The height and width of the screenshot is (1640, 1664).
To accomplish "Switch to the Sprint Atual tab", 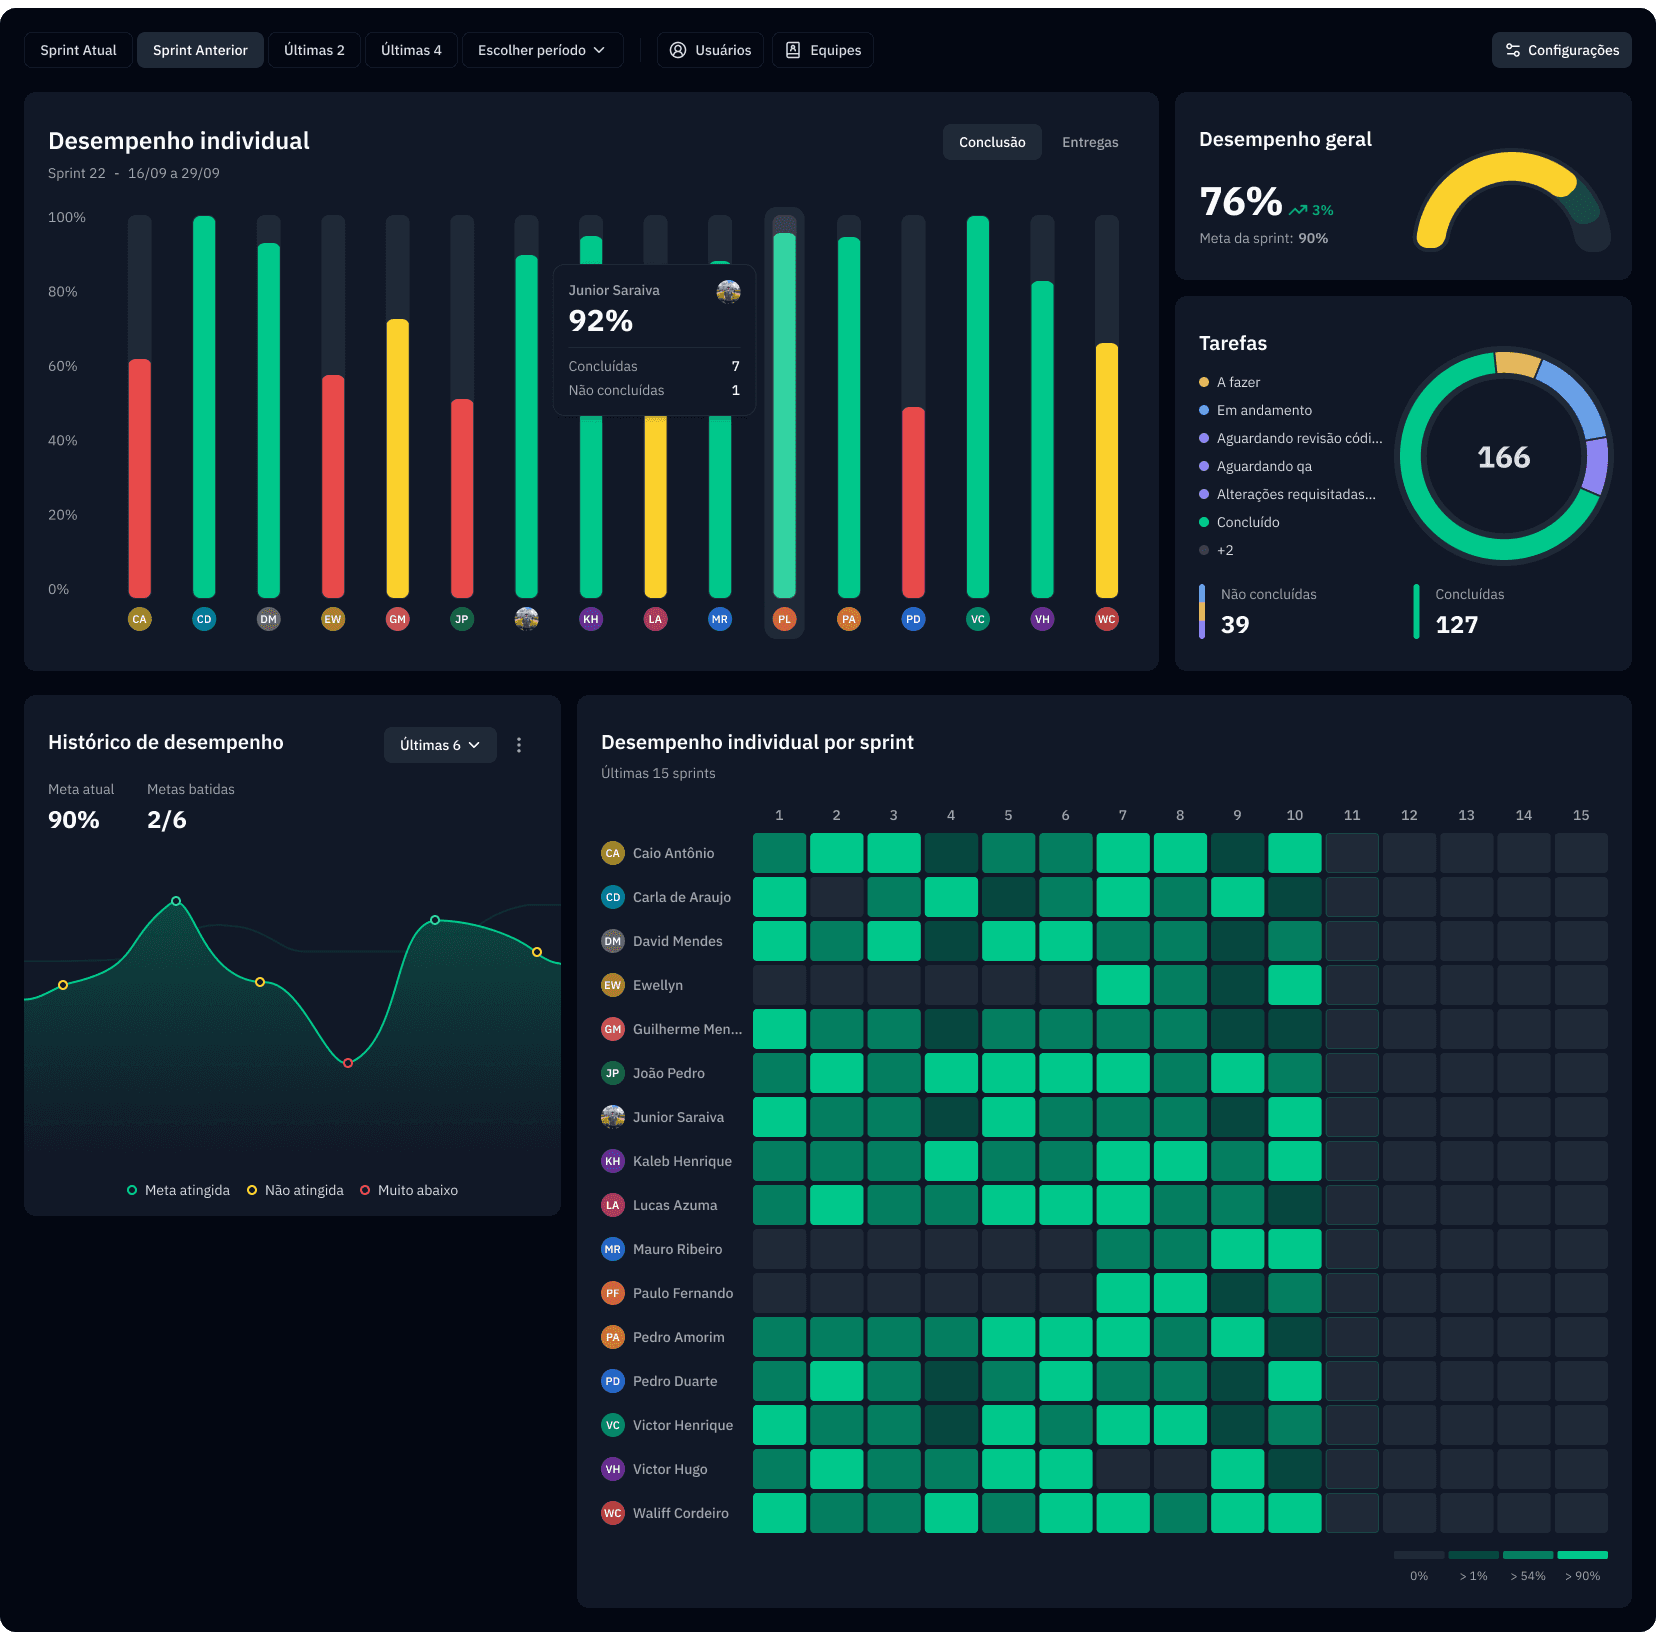I will coord(78,50).
